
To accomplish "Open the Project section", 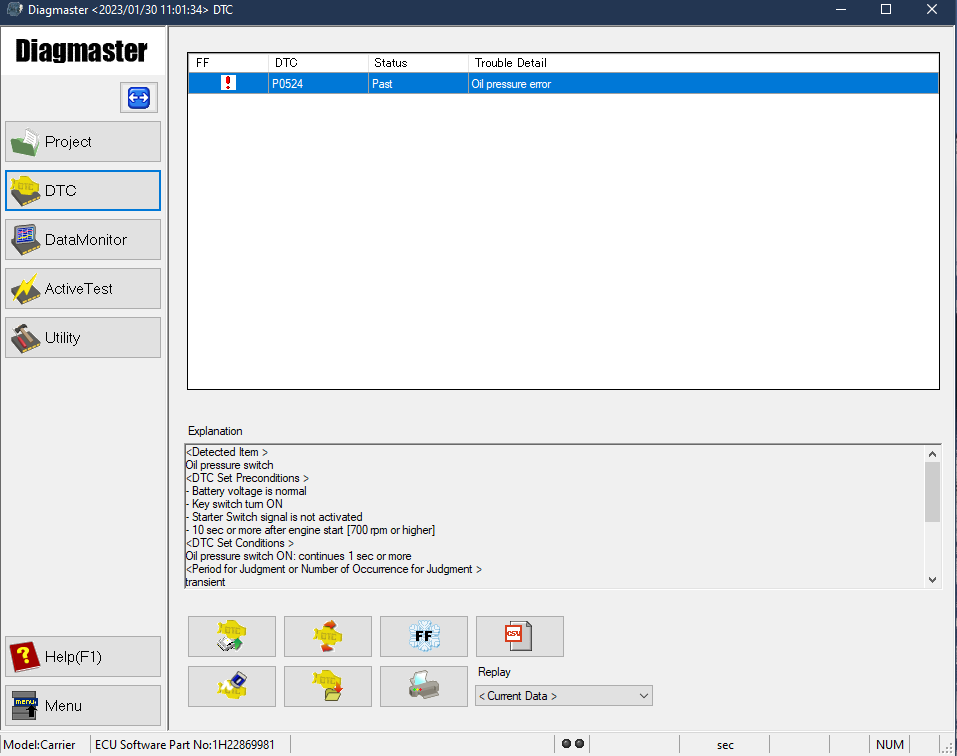I will [83, 142].
